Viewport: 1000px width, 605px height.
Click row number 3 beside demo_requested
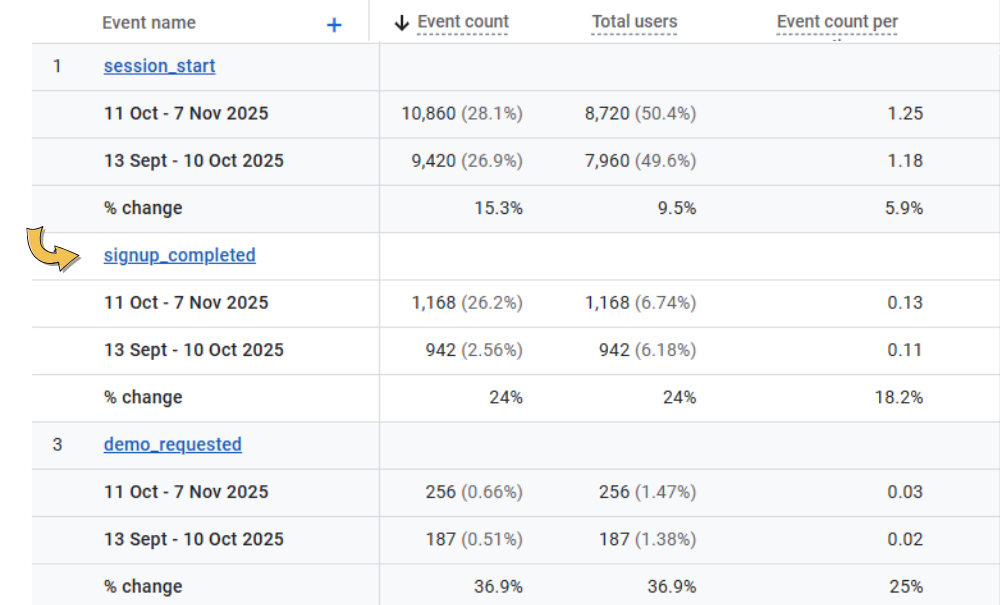pyautogui.click(x=57, y=445)
